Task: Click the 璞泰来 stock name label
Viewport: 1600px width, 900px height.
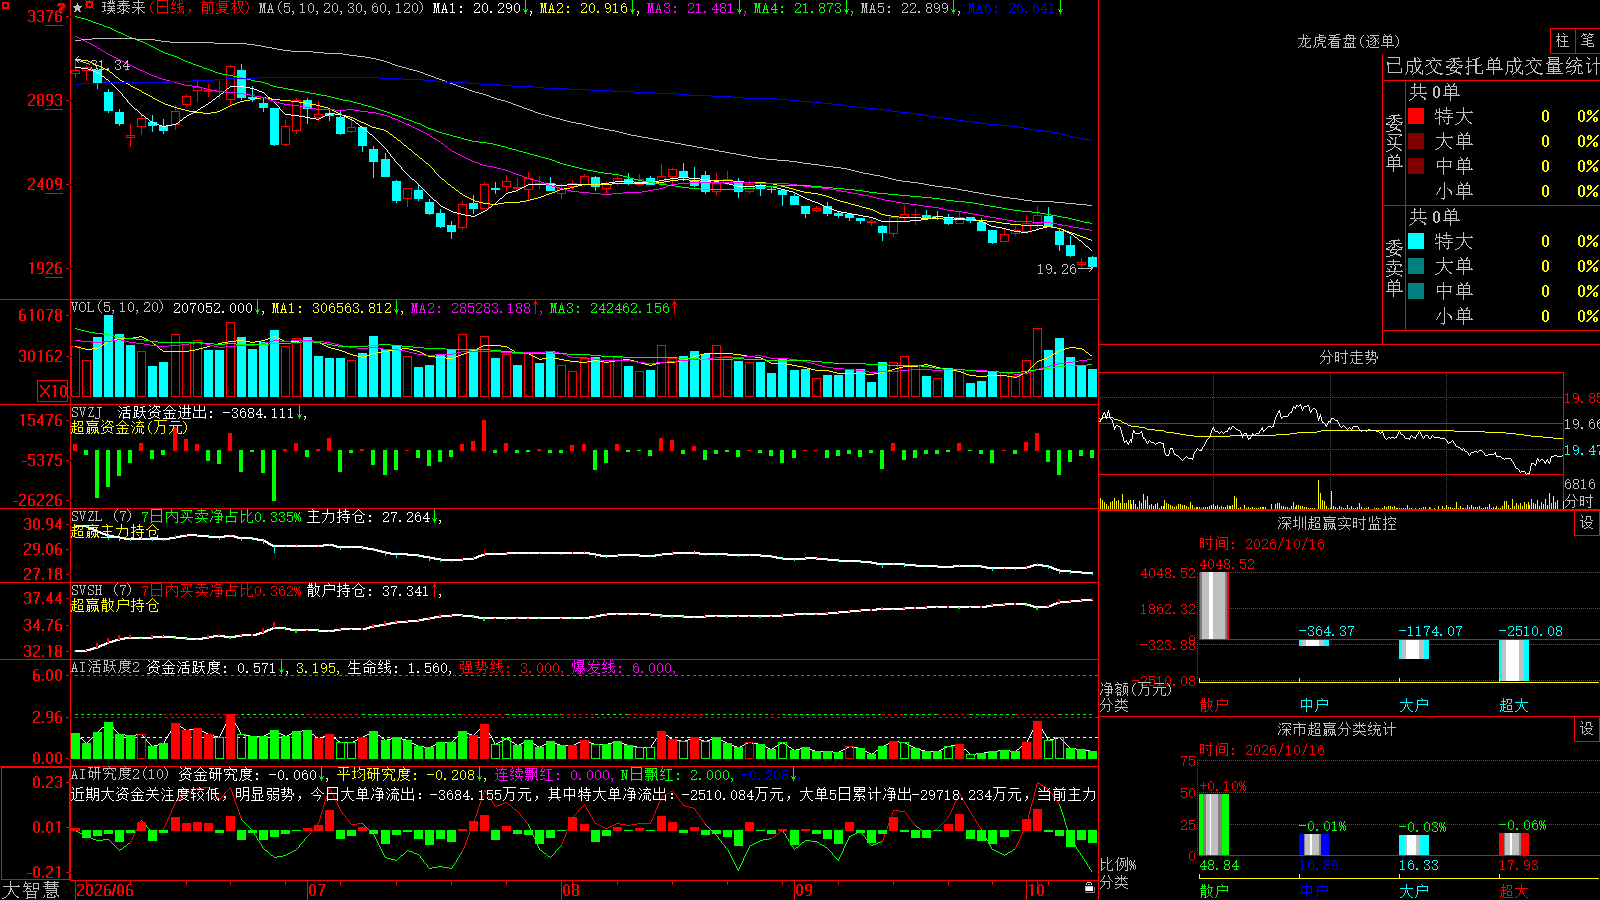Action: (123, 8)
